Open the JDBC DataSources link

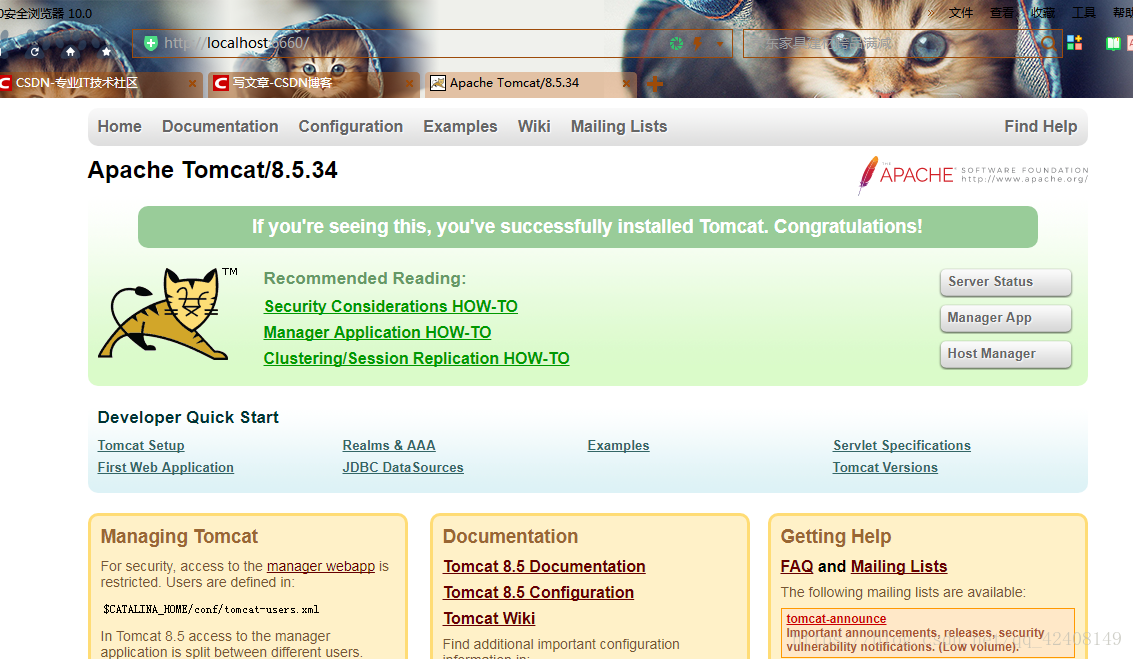[x=403, y=468]
